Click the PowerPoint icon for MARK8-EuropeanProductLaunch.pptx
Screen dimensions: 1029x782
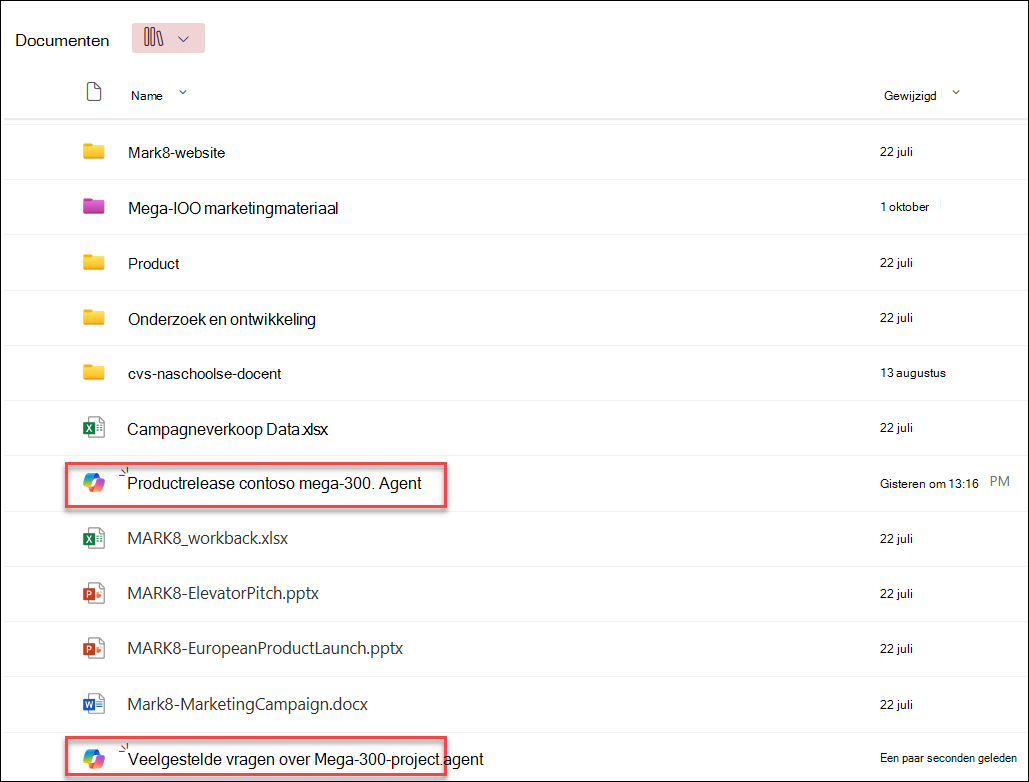click(94, 649)
